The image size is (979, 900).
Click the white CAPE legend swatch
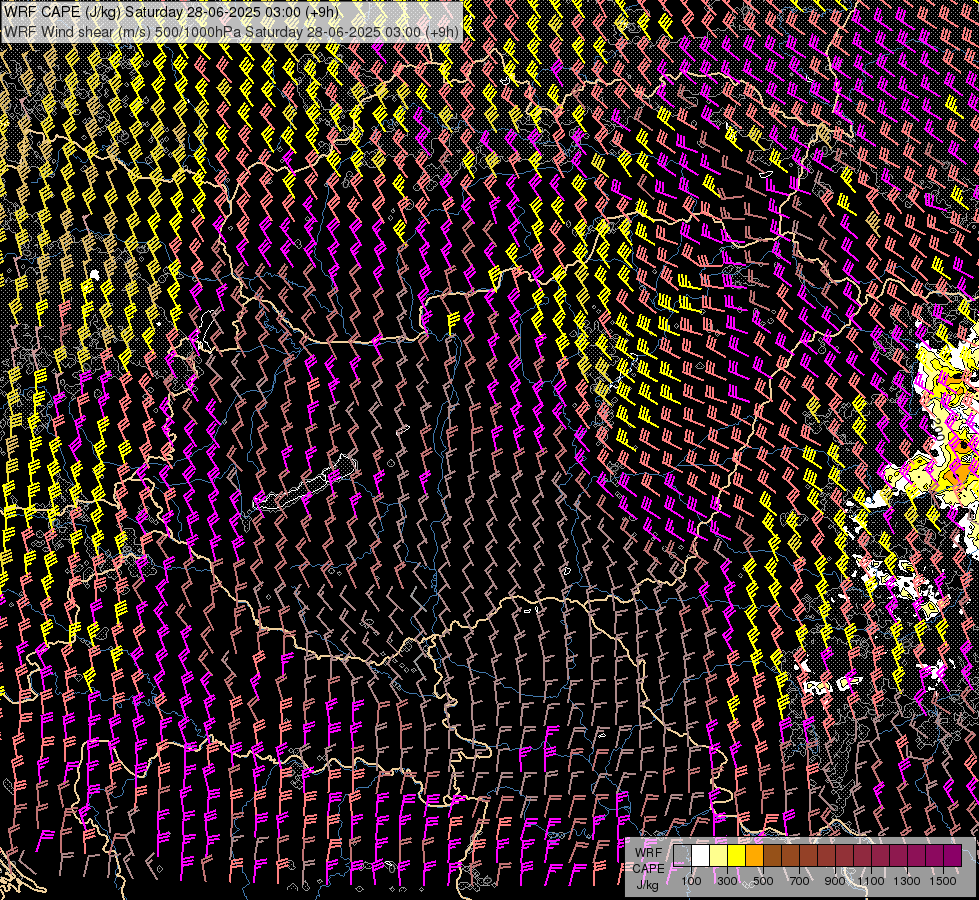pyautogui.click(x=701, y=856)
